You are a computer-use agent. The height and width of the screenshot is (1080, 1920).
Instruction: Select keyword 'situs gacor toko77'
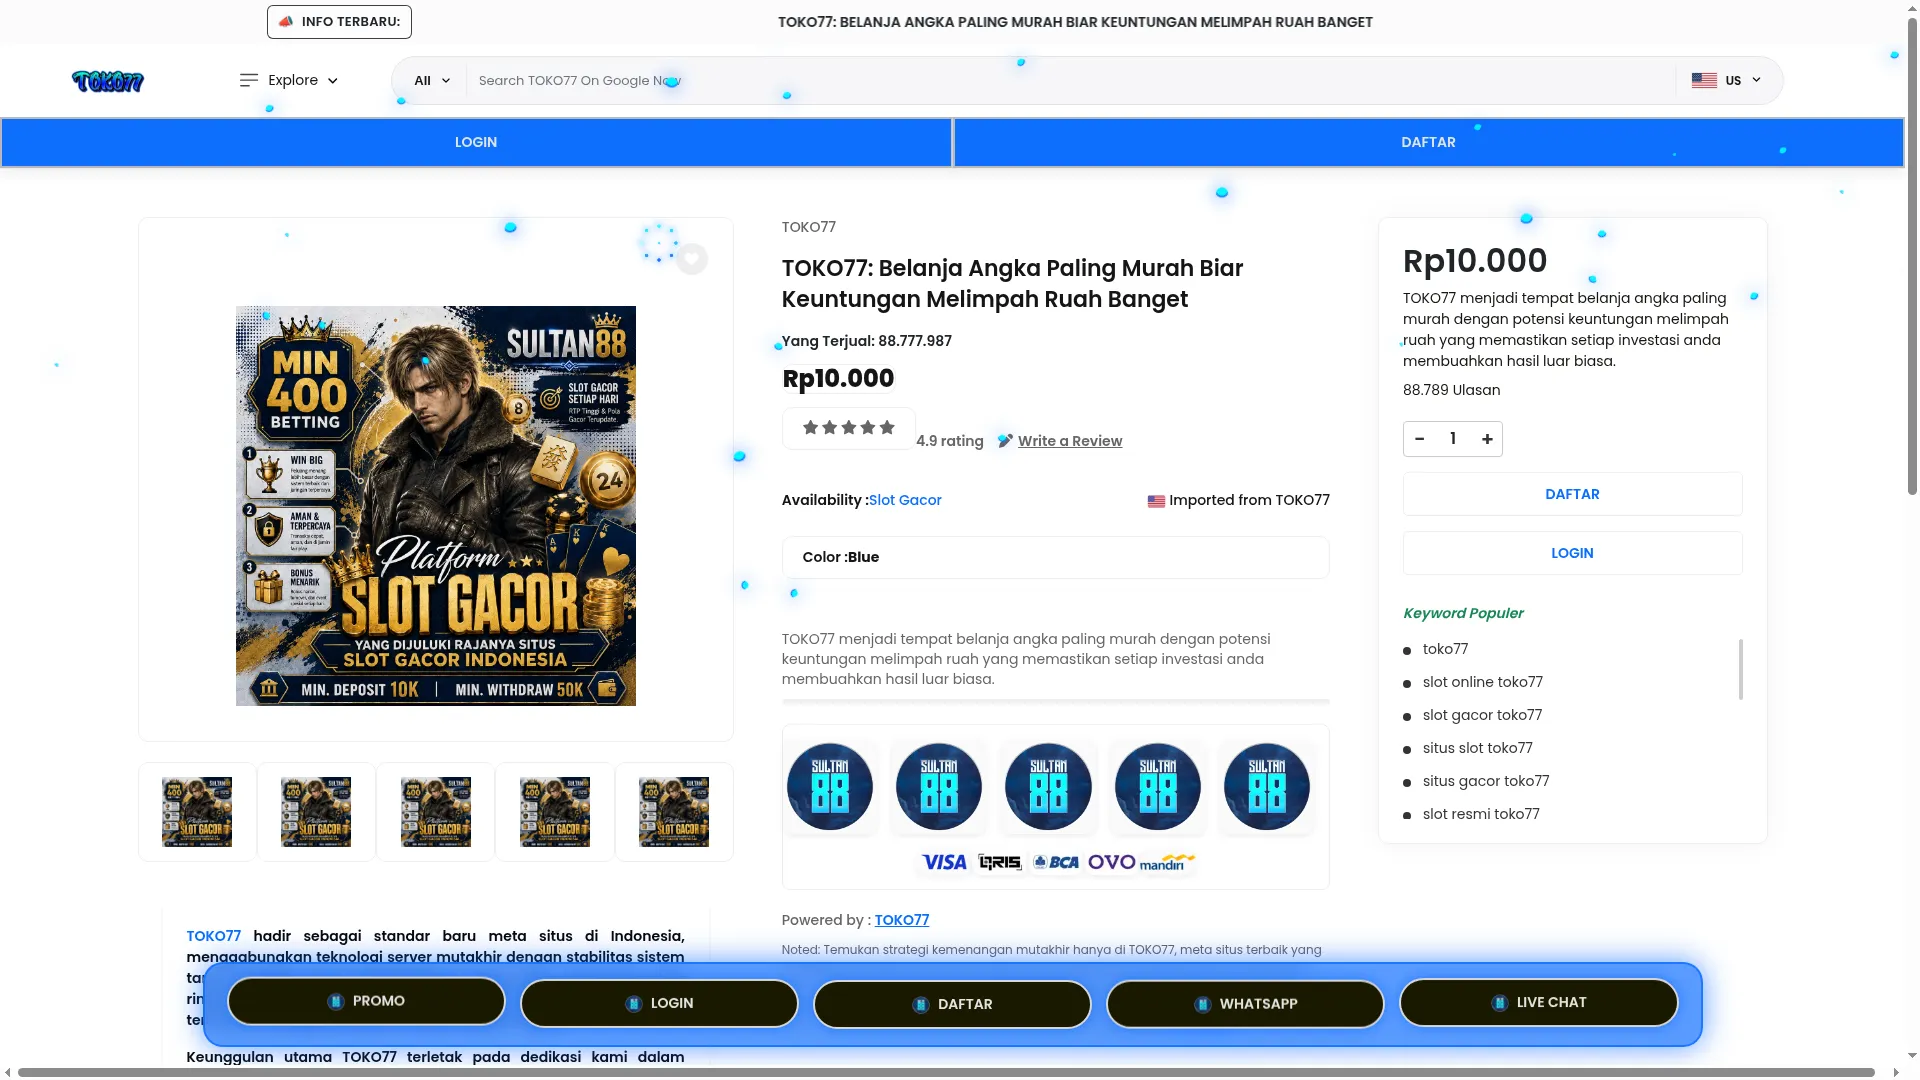1485,781
